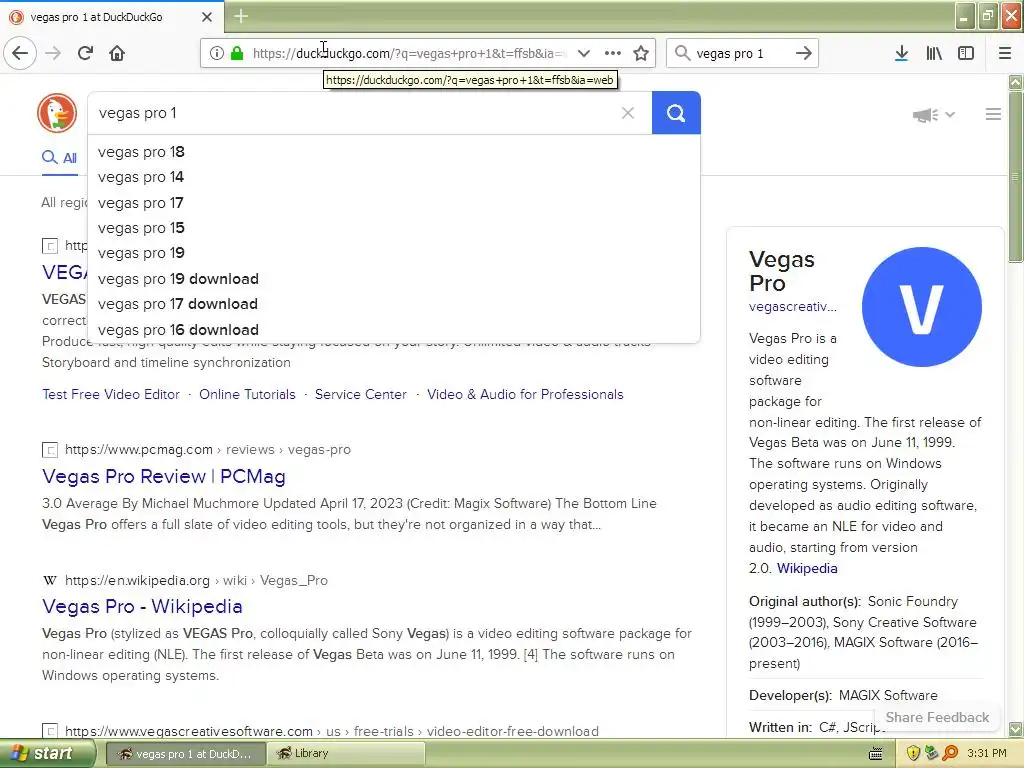Viewport: 1024px width, 768px height.
Task: Close the vegas pro 1 tab
Action: point(207,17)
